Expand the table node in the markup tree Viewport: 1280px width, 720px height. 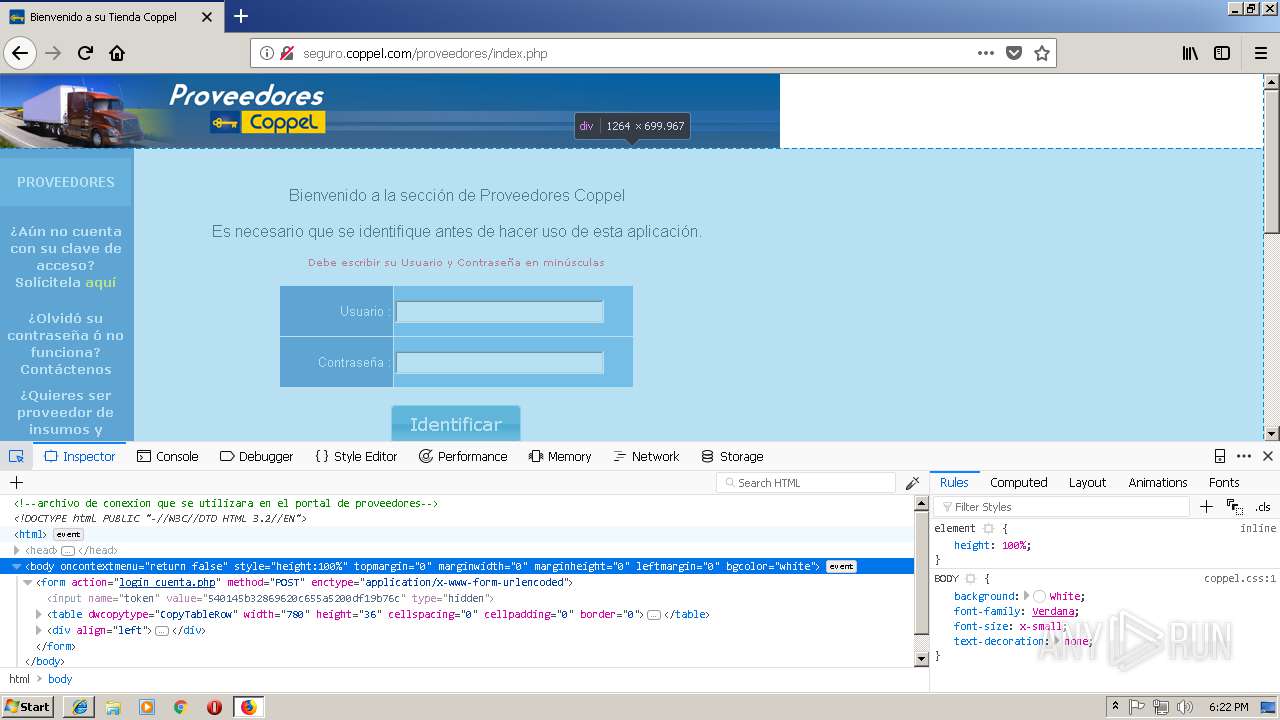39,614
